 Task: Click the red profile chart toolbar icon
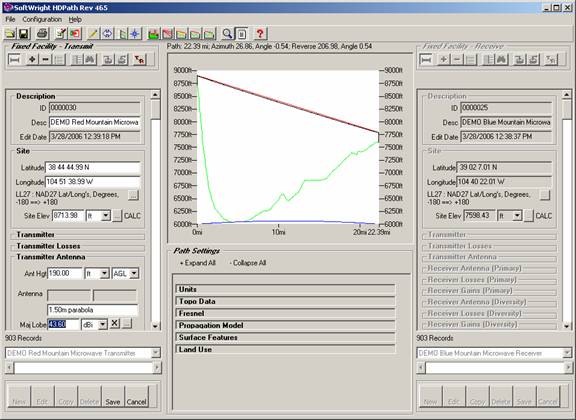point(167,34)
